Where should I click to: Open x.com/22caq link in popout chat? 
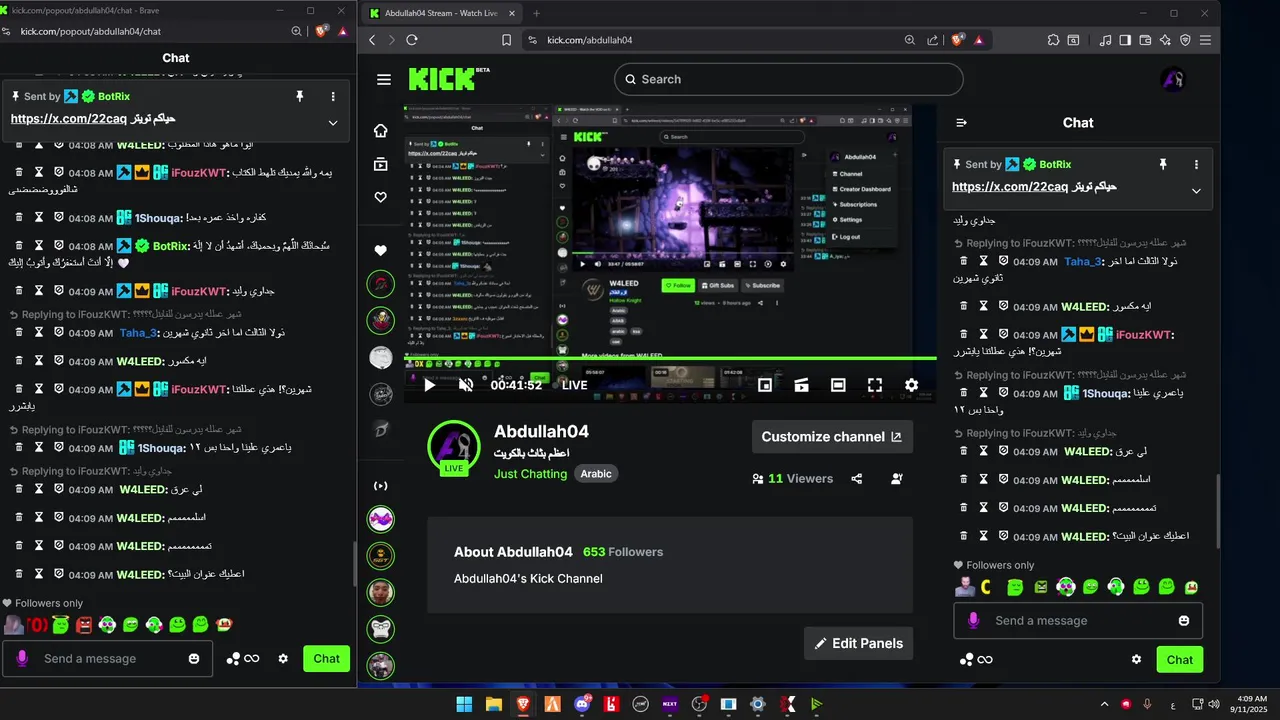pyautogui.click(x=68, y=118)
